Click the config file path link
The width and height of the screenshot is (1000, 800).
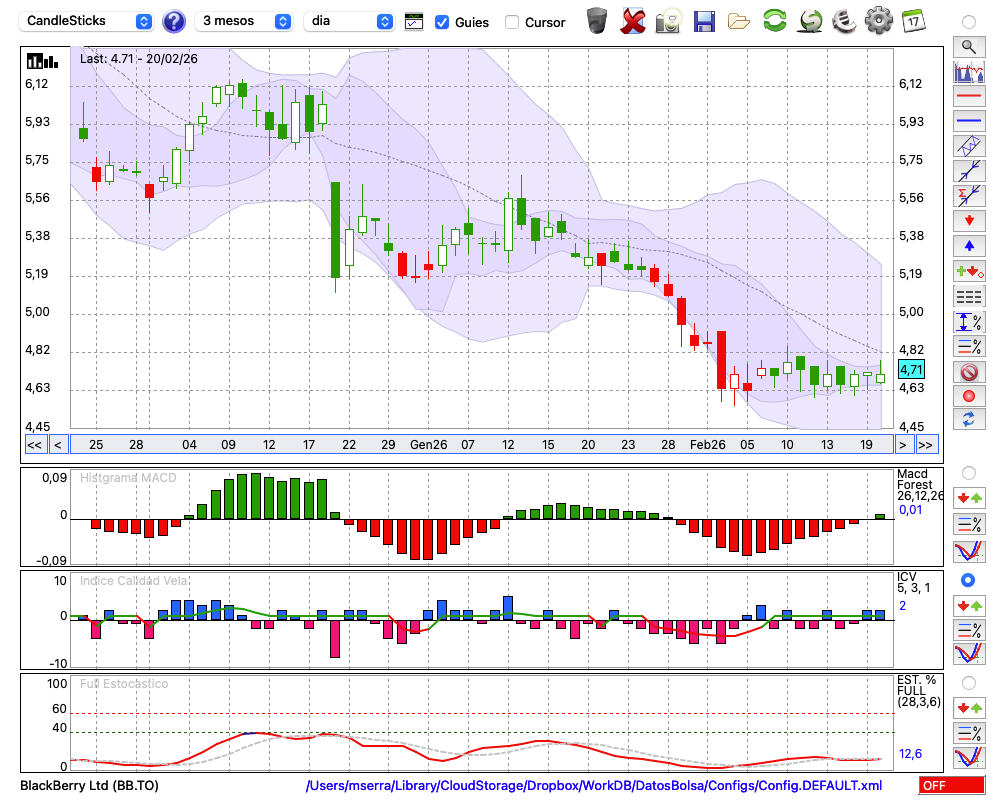click(594, 786)
